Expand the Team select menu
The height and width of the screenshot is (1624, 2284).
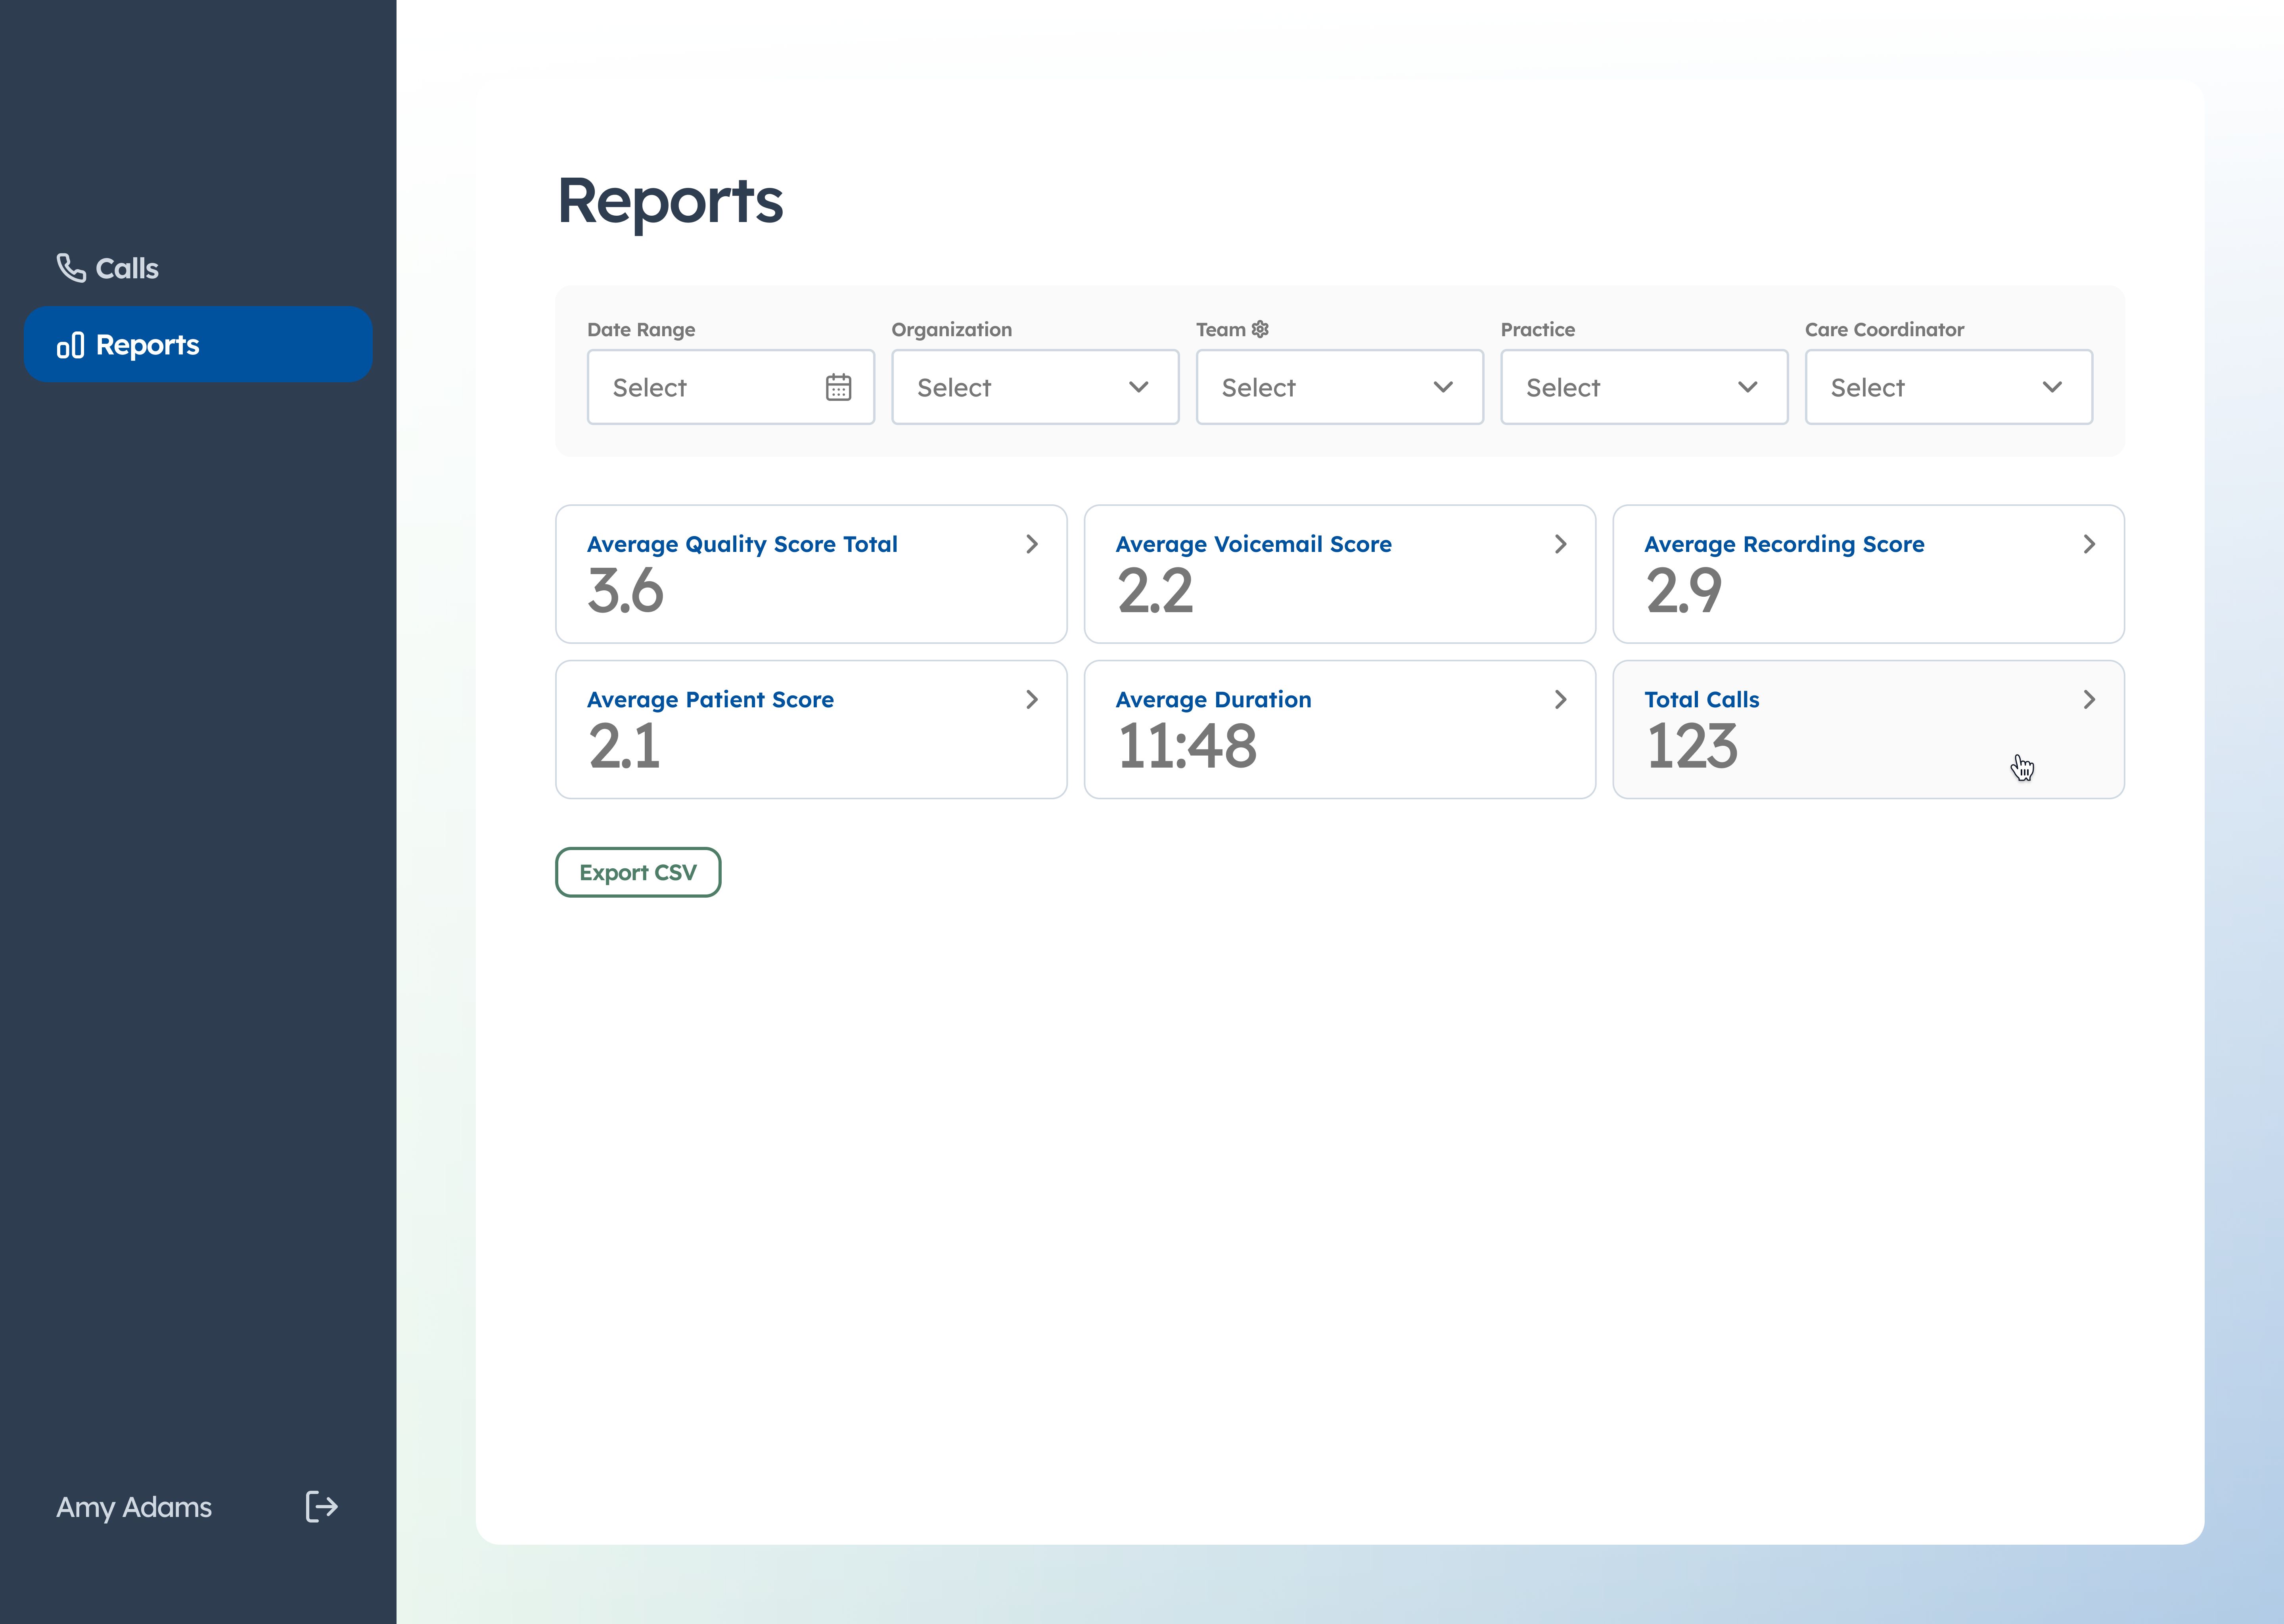1339,387
